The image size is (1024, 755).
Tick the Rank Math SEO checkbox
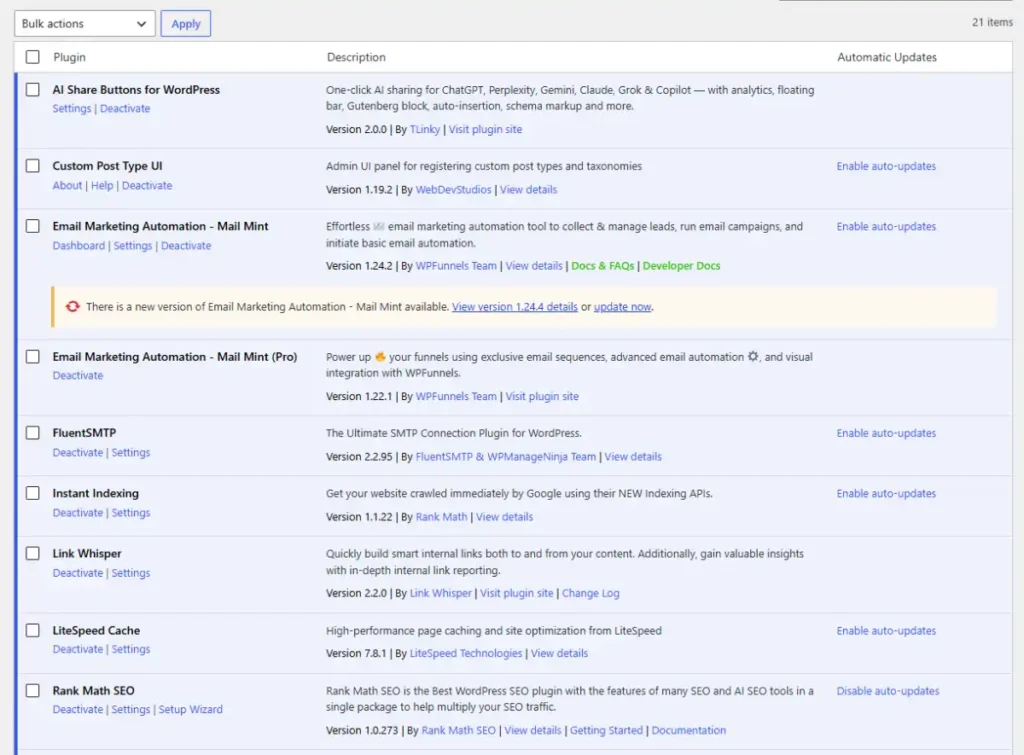point(33,690)
